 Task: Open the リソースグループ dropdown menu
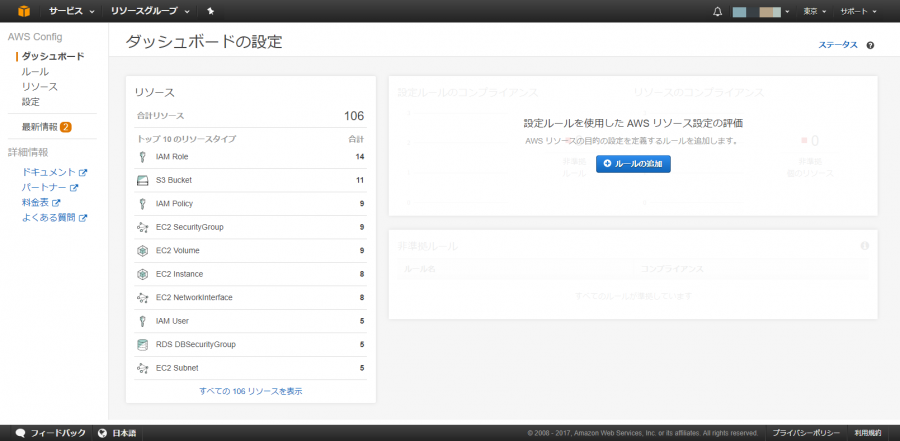150,11
